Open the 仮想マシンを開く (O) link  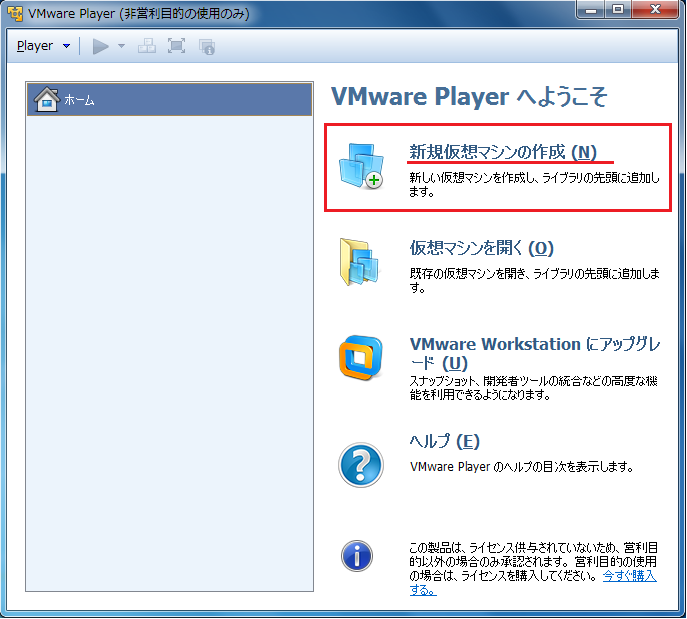(x=481, y=248)
